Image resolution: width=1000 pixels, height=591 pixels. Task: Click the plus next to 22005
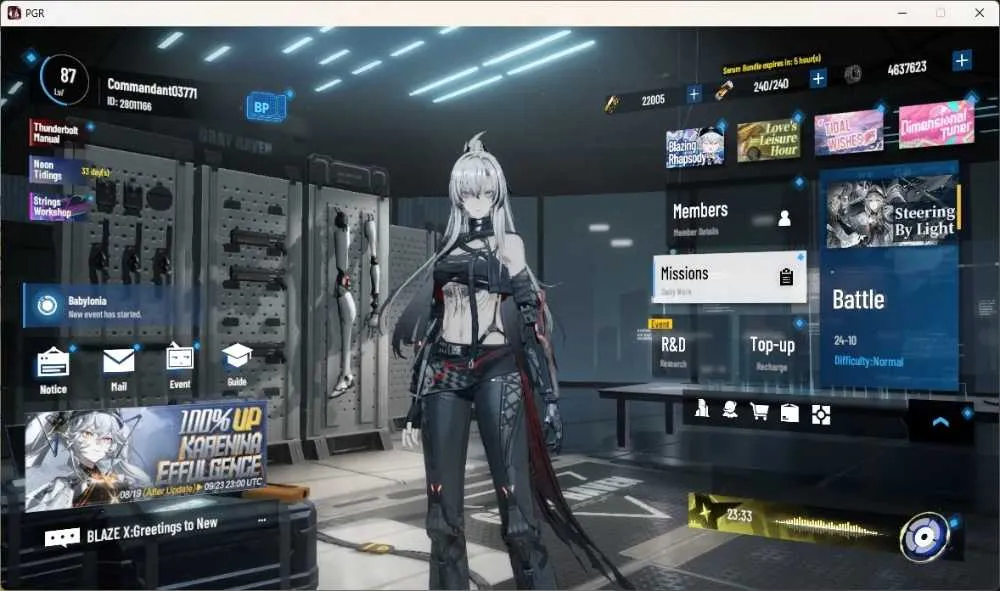coord(694,94)
